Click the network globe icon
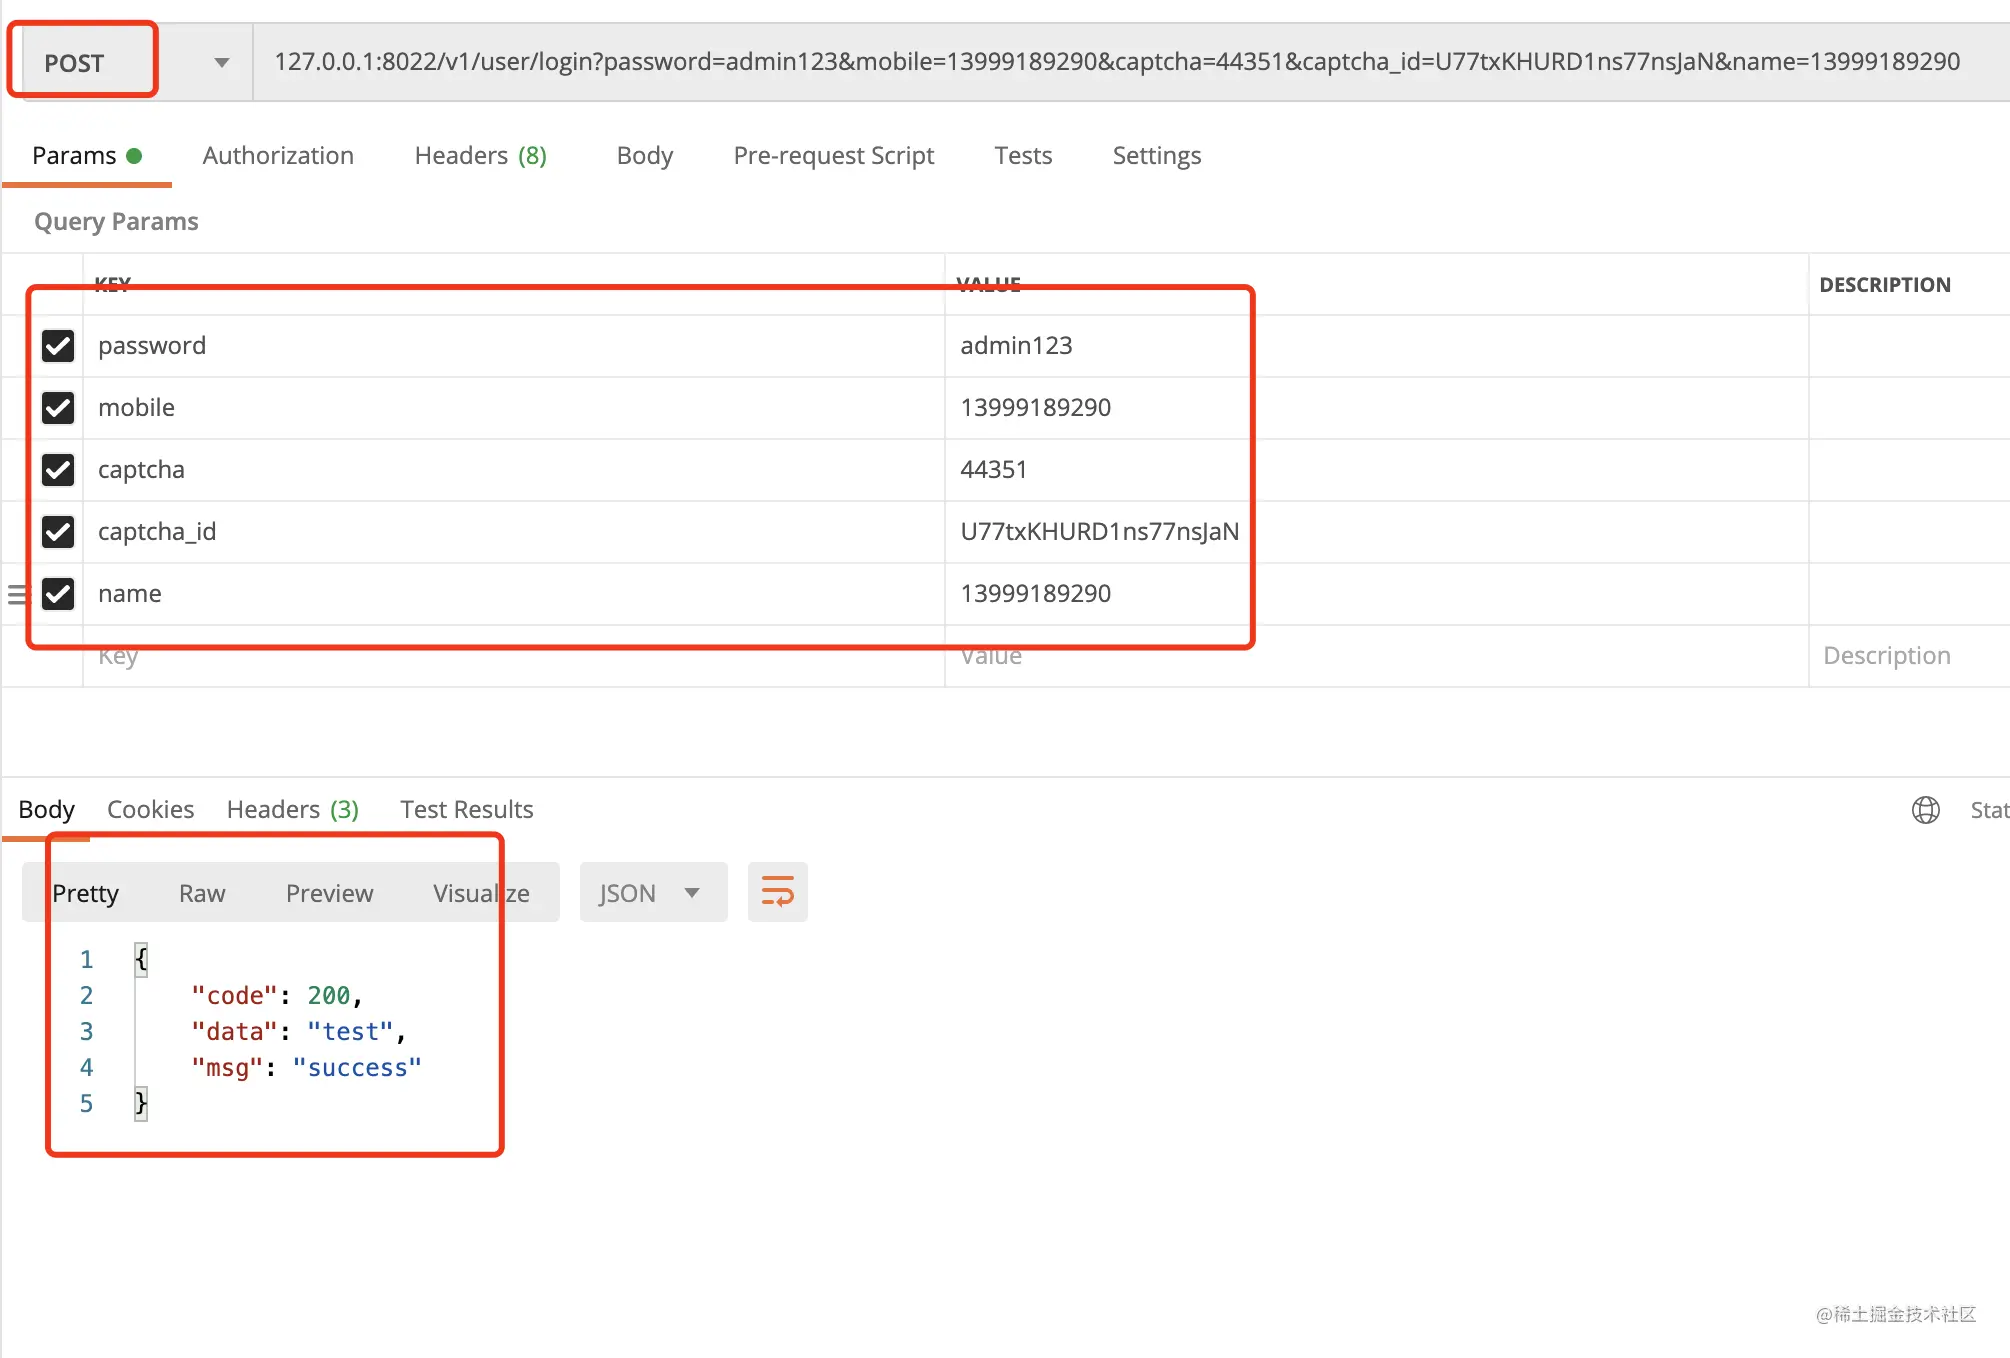The image size is (2010, 1358). click(x=1925, y=810)
